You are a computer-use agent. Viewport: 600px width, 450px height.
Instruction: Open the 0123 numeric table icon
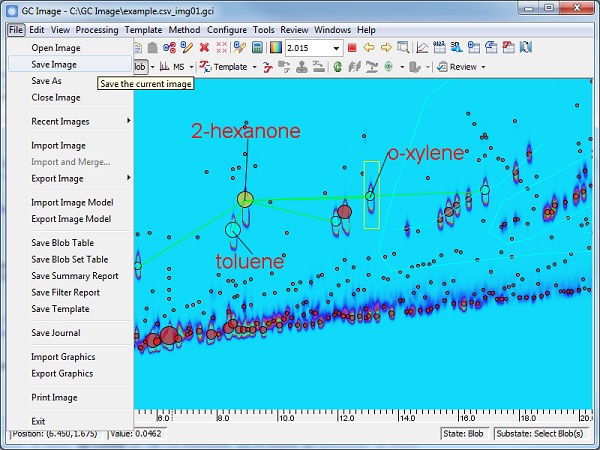coord(439,47)
